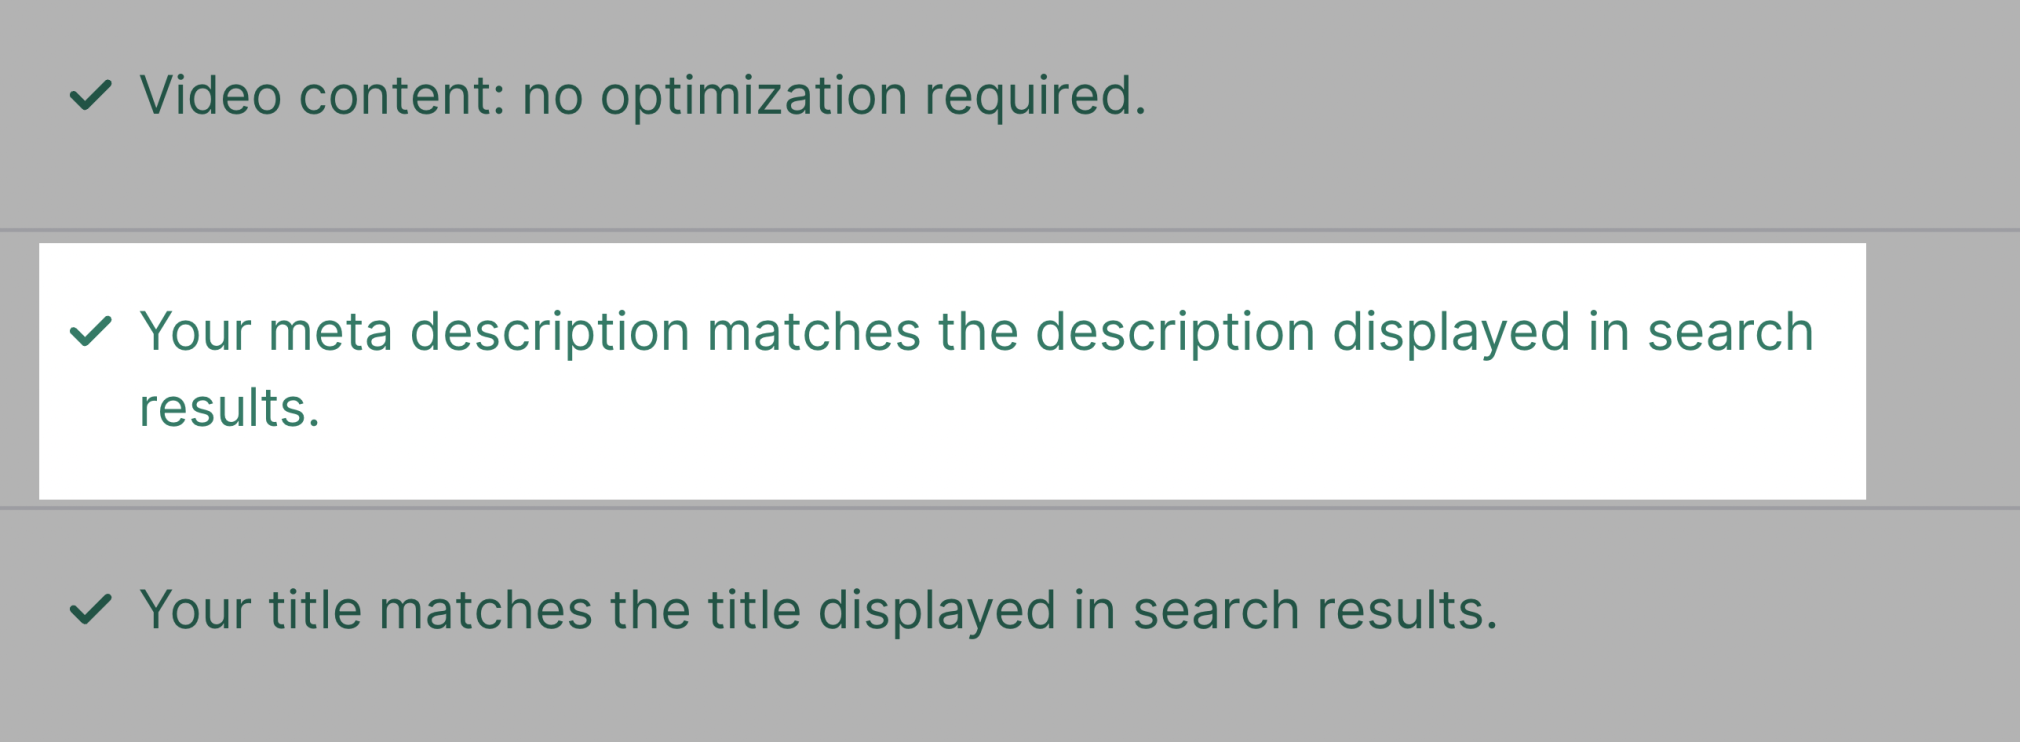Viewport: 2020px width, 742px height.
Task: Click the checkmark beside title matches message
Action: (x=90, y=610)
